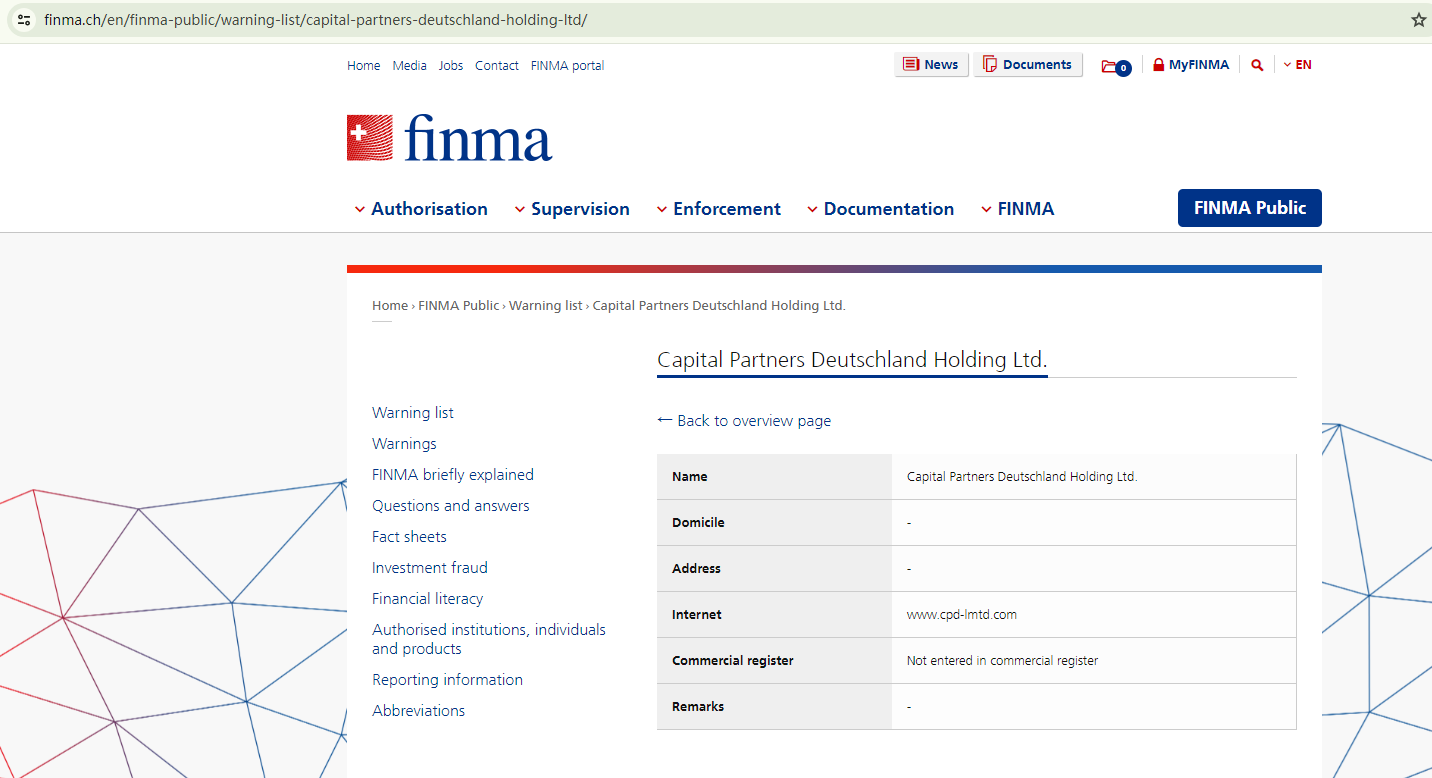Open Investment fraud sidebar link

pyautogui.click(x=430, y=568)
